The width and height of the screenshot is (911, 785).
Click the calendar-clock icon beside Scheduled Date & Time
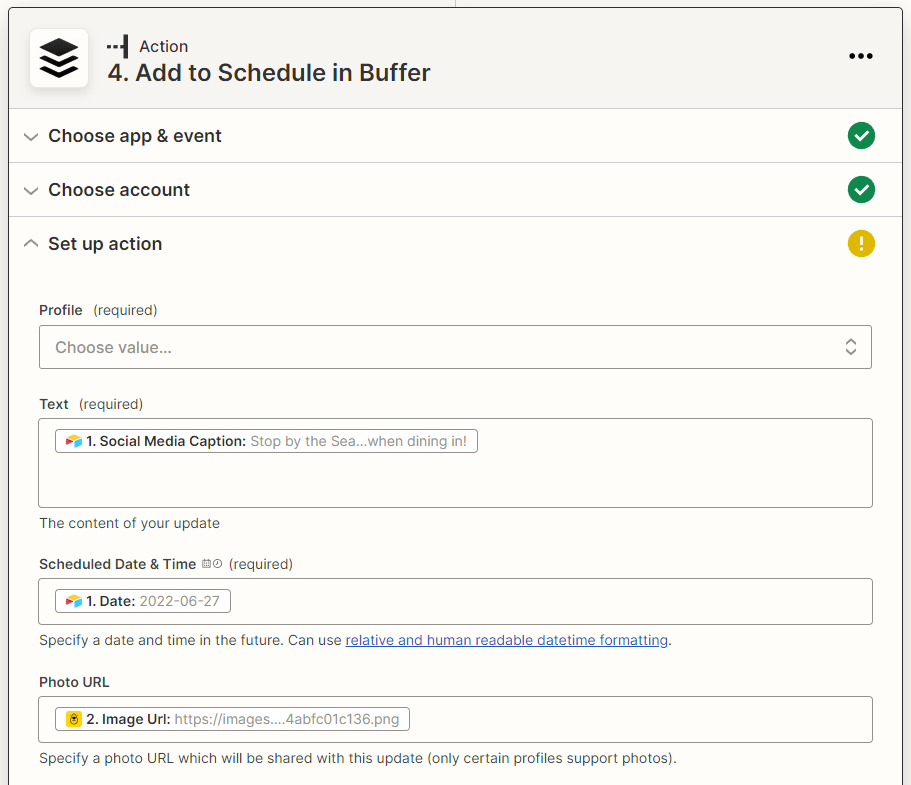pyautogui.click(x=212, y=564)
